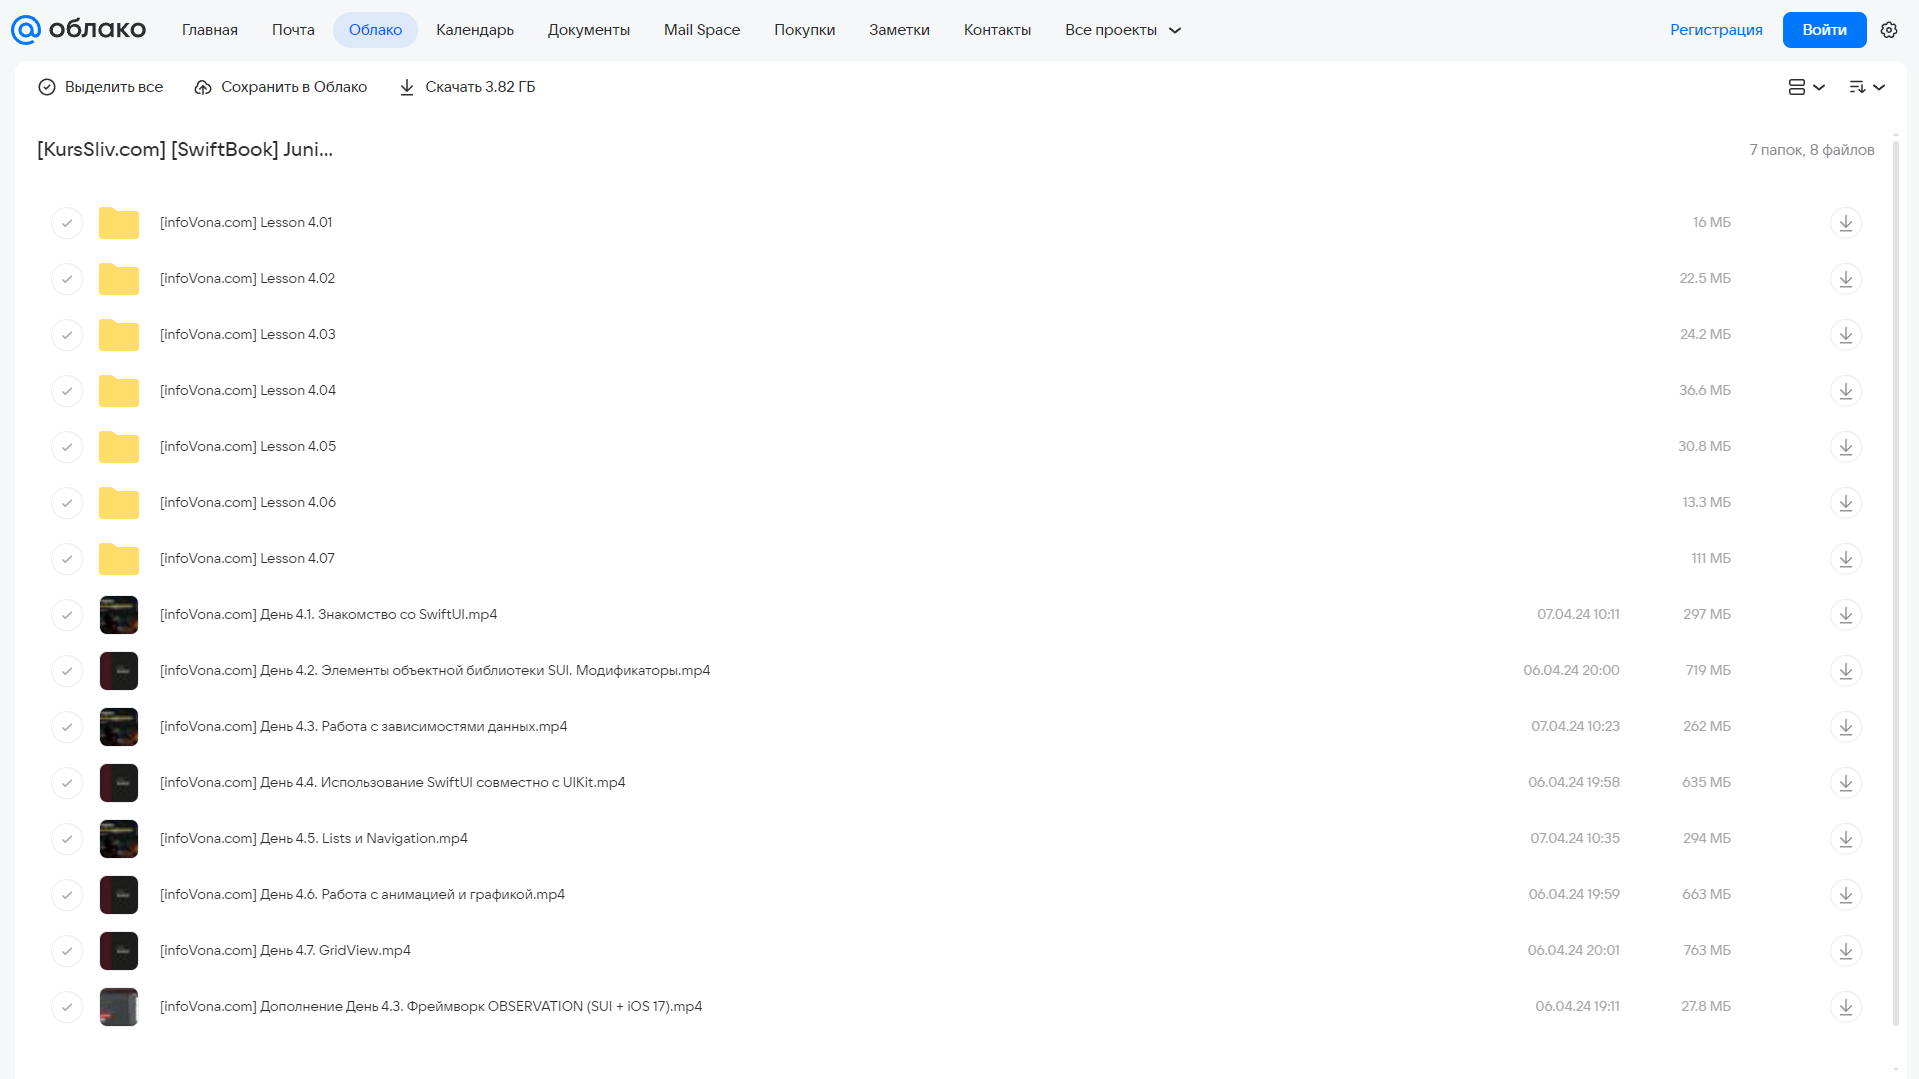Download the GridView.mp4 file via its arrow icon
The image size is (1919, 1079).
pos(1845,950)
